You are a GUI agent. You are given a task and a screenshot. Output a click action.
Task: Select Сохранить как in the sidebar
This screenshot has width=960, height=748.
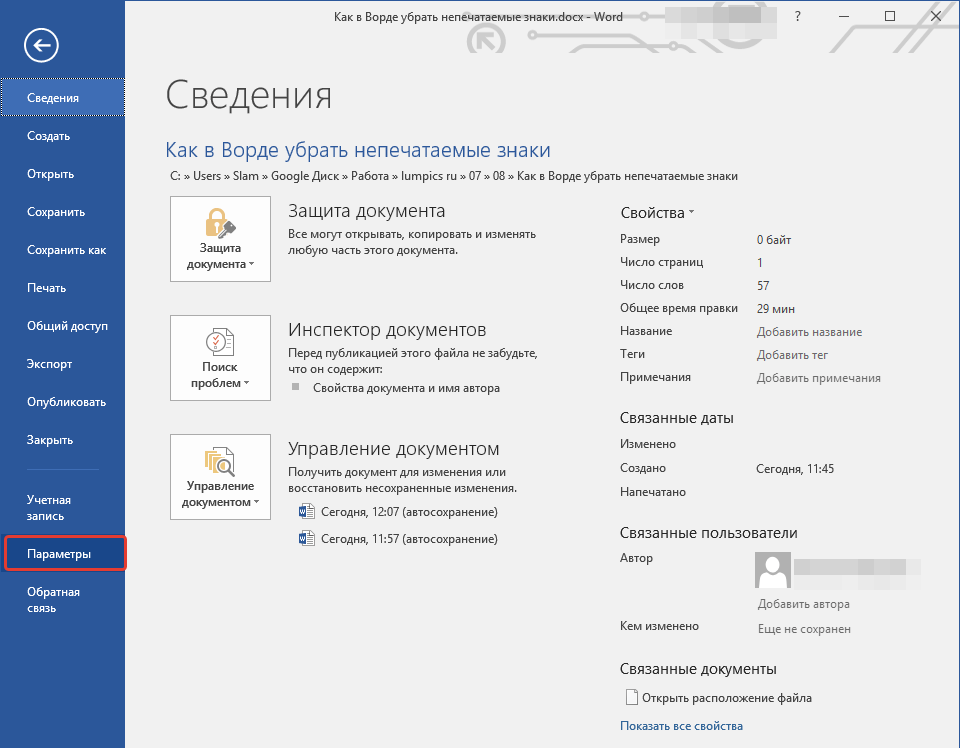click(66, 250)
